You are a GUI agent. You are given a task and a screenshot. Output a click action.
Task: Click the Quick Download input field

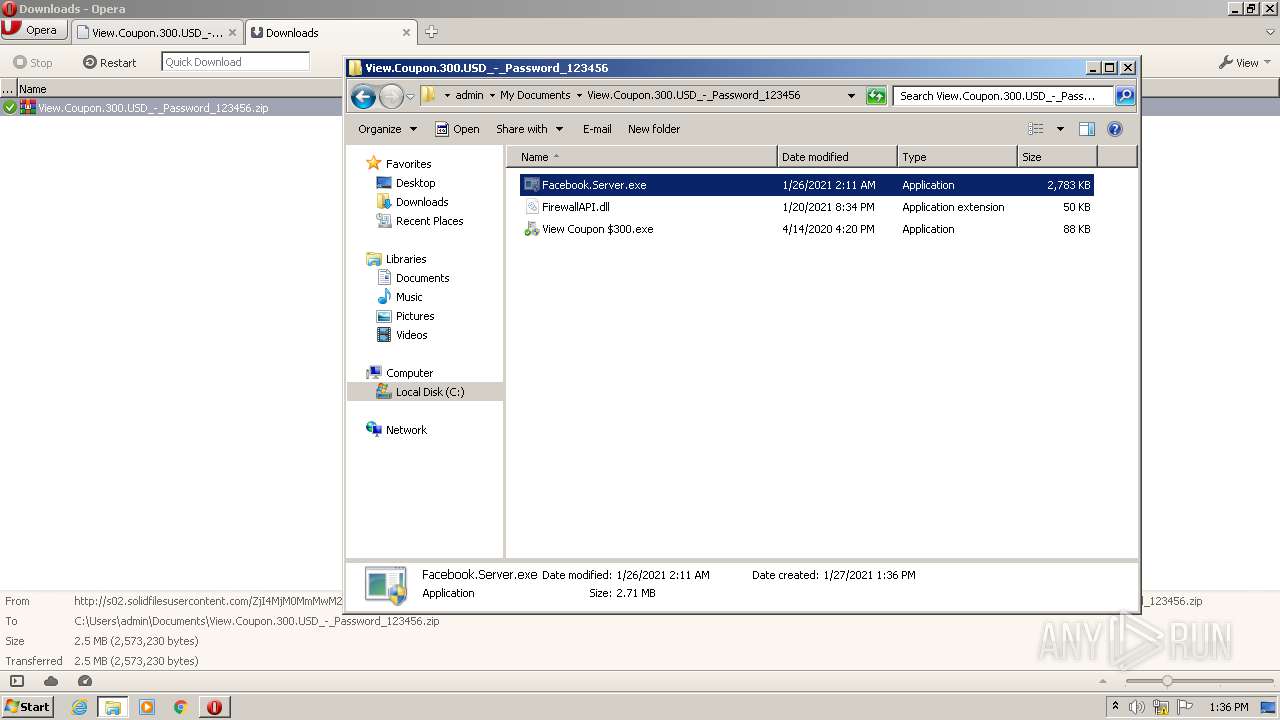[x=235, y=62]
